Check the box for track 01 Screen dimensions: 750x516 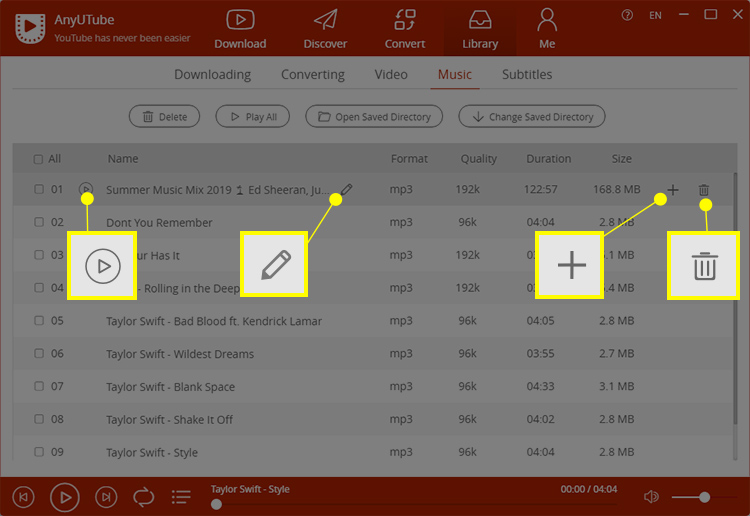[39, 189]
